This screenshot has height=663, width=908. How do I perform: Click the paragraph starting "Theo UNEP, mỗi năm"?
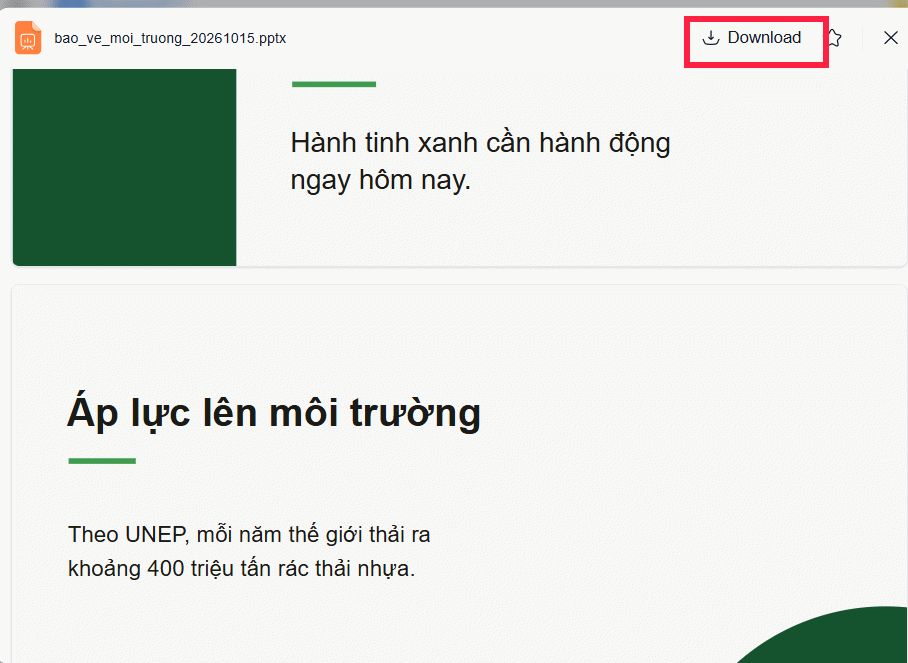249,551
